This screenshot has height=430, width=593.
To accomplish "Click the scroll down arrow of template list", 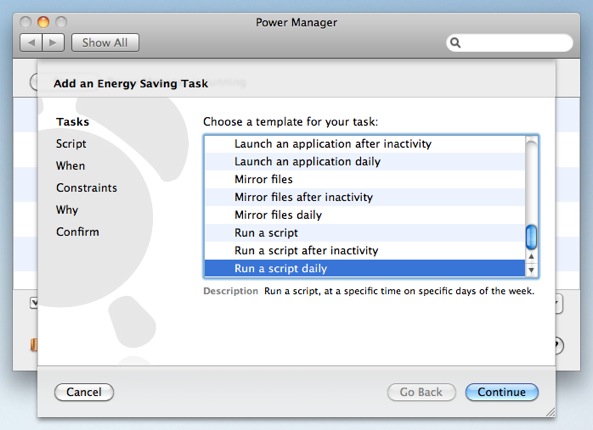I will [531, 270].
